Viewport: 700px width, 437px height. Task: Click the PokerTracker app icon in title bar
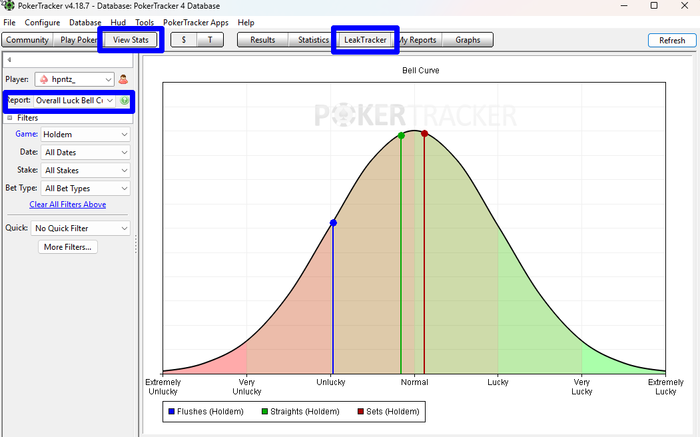pos(8,6)
